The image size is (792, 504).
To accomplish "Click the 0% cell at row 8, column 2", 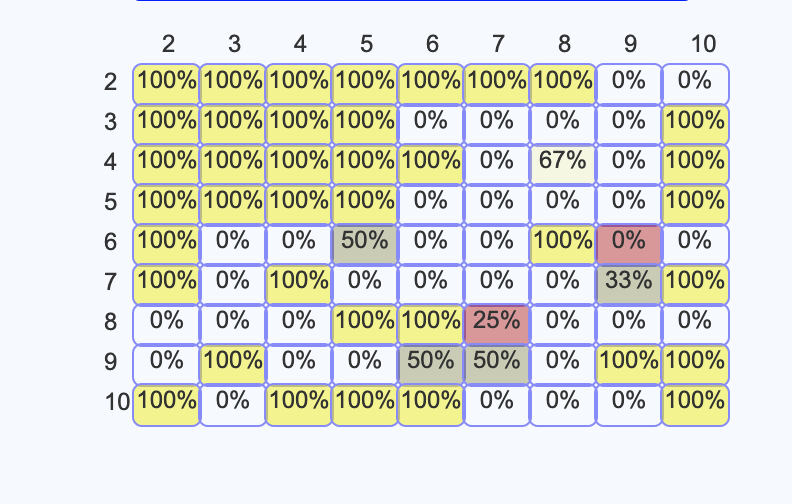I will 167,324.
